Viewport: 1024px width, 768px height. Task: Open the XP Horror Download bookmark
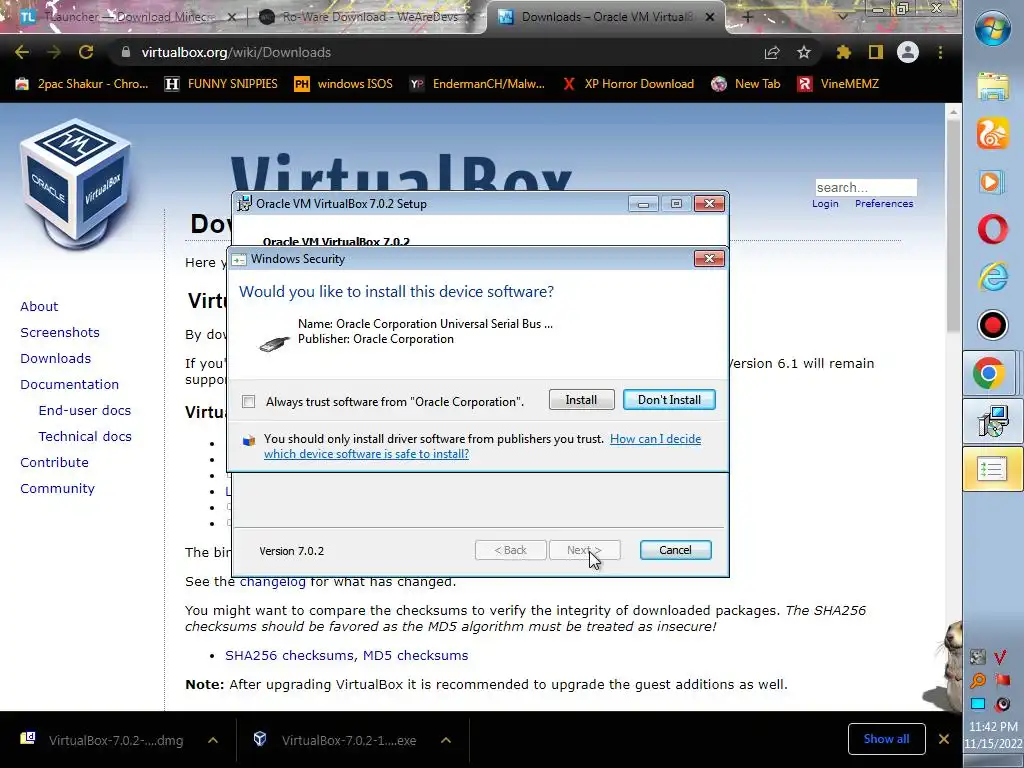pyautogui.click(x=628, y=84)
